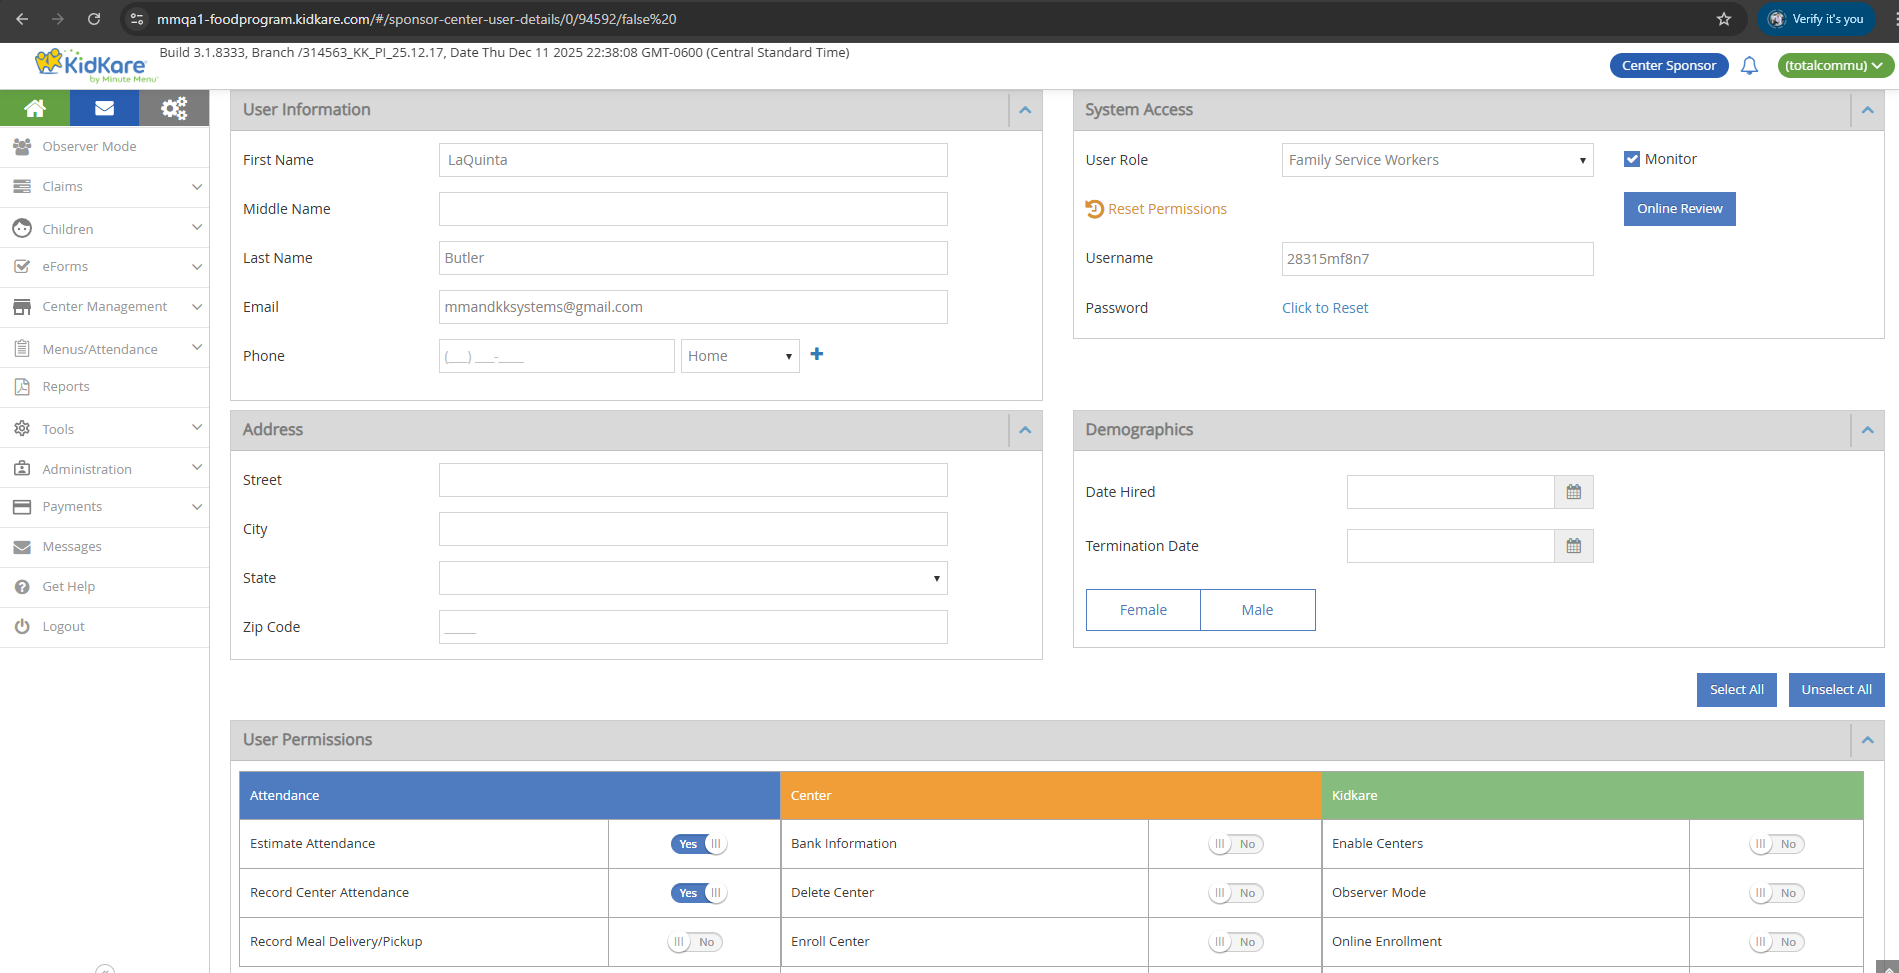Bookmark this page with star icon

[x=1724, y=19]
